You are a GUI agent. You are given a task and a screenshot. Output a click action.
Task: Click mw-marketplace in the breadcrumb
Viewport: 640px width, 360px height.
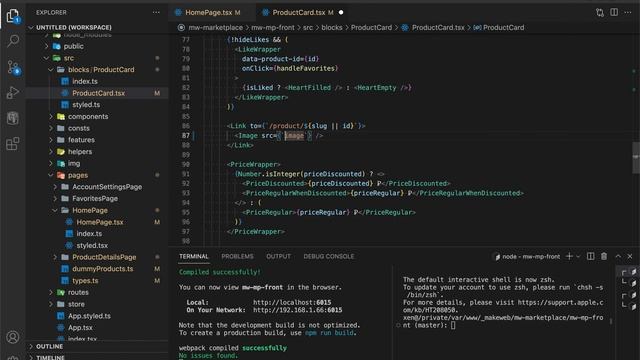[215, 28]
